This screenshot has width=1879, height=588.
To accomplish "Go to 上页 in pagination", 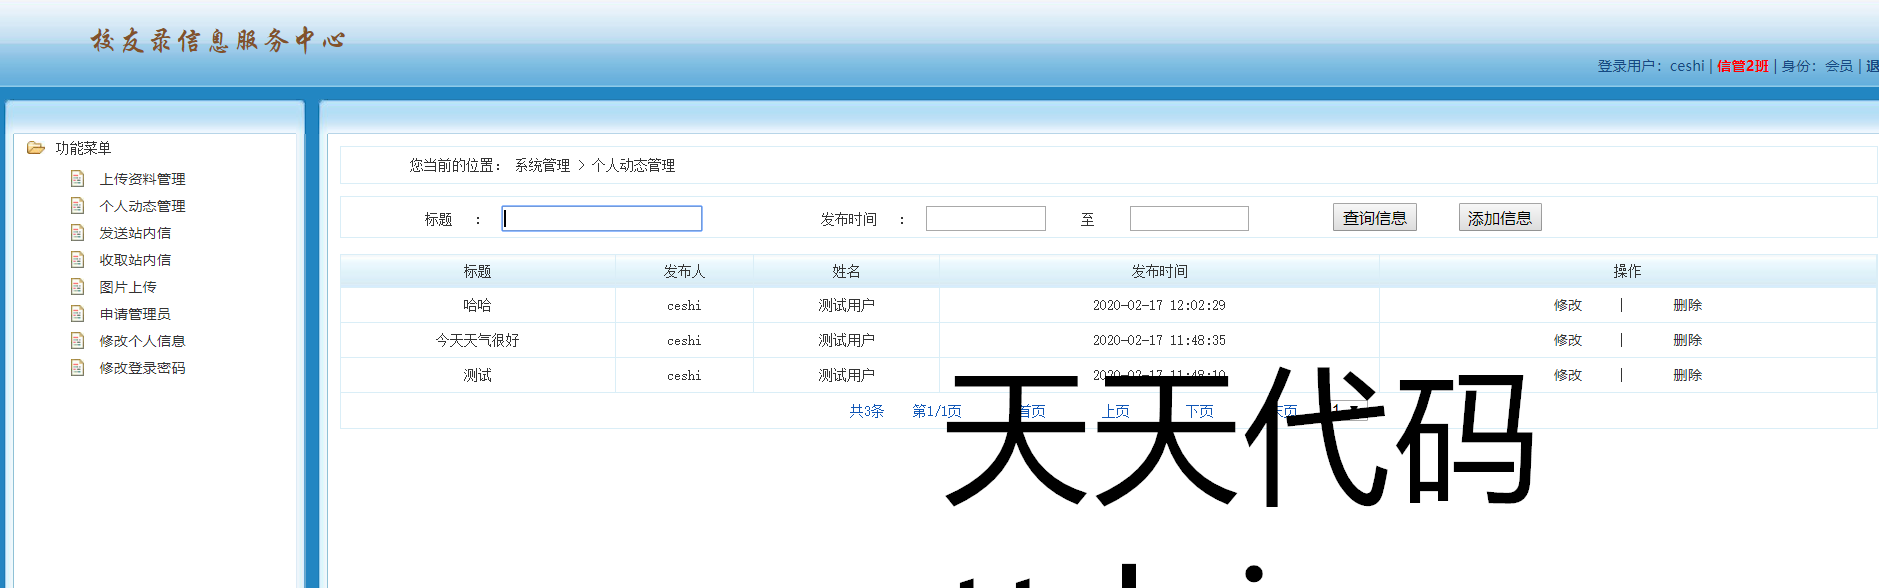I will click(1115, 411).
